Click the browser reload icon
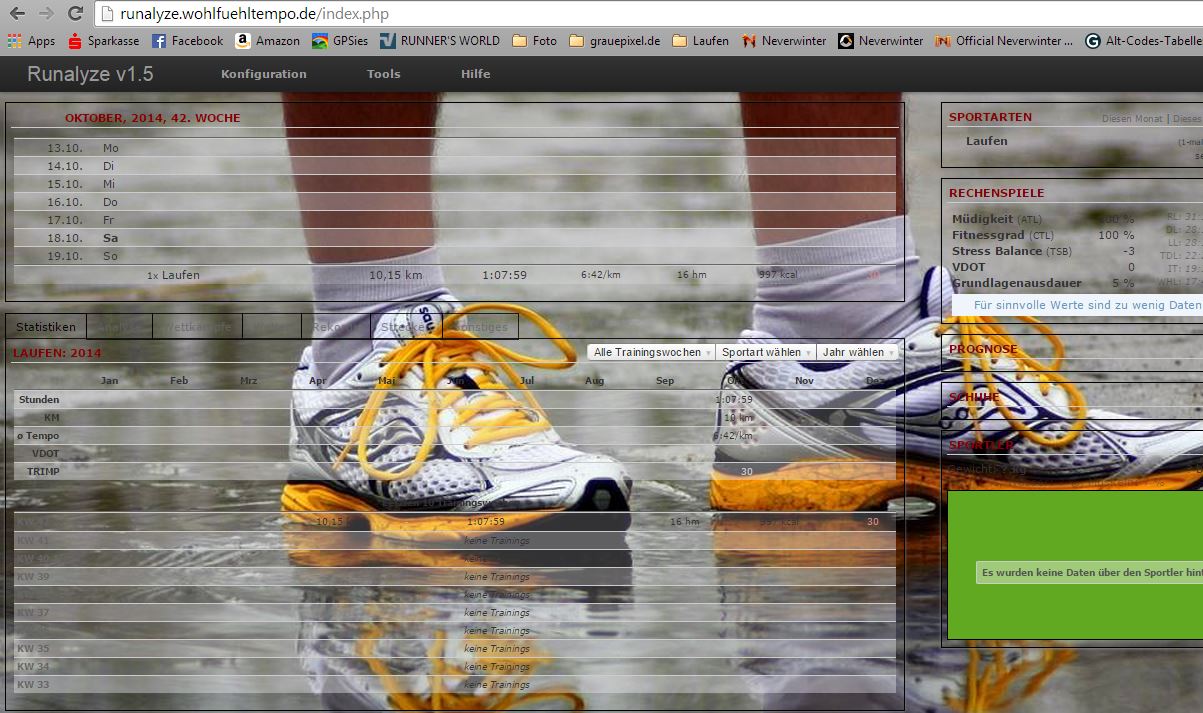Viewport: 1203px width, 713px height. (x=75, y=14)
